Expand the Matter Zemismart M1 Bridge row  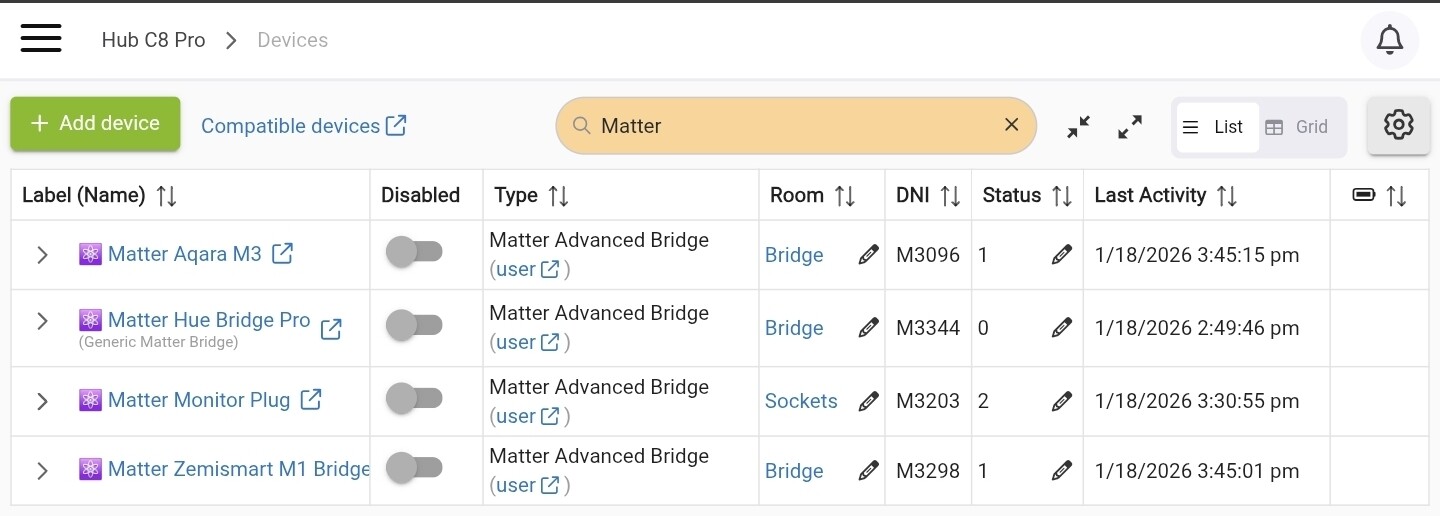tap(42, 470)
